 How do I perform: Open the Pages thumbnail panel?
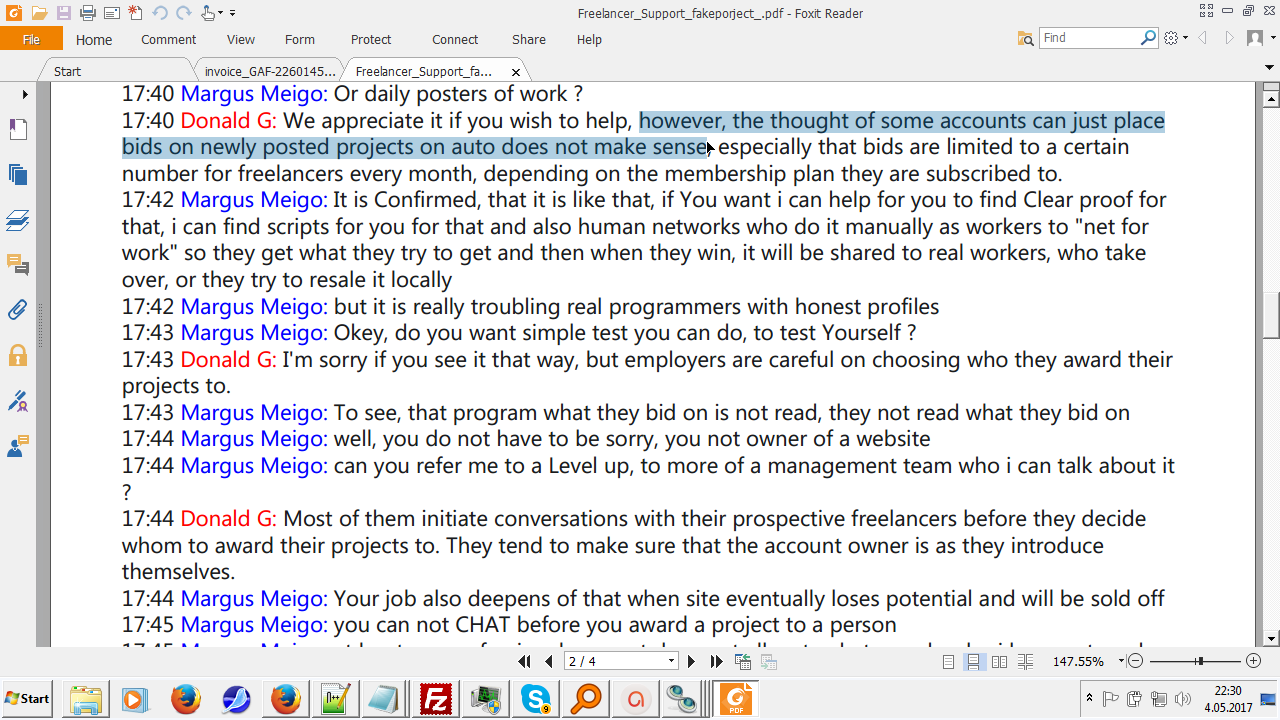point(17,174)
